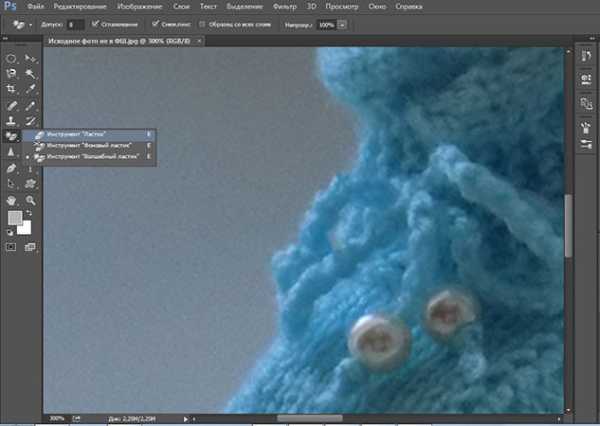
Task: Select the Hand tool
Action: 11,200
